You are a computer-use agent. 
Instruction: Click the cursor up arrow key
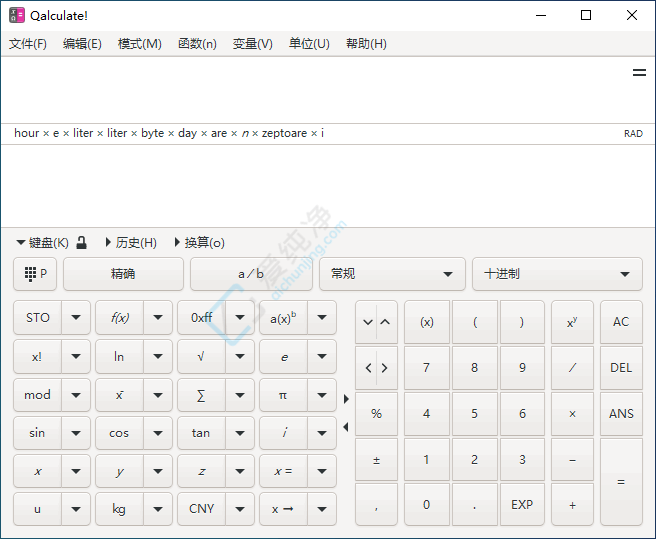pyautogui.click(x=386, y=322)
